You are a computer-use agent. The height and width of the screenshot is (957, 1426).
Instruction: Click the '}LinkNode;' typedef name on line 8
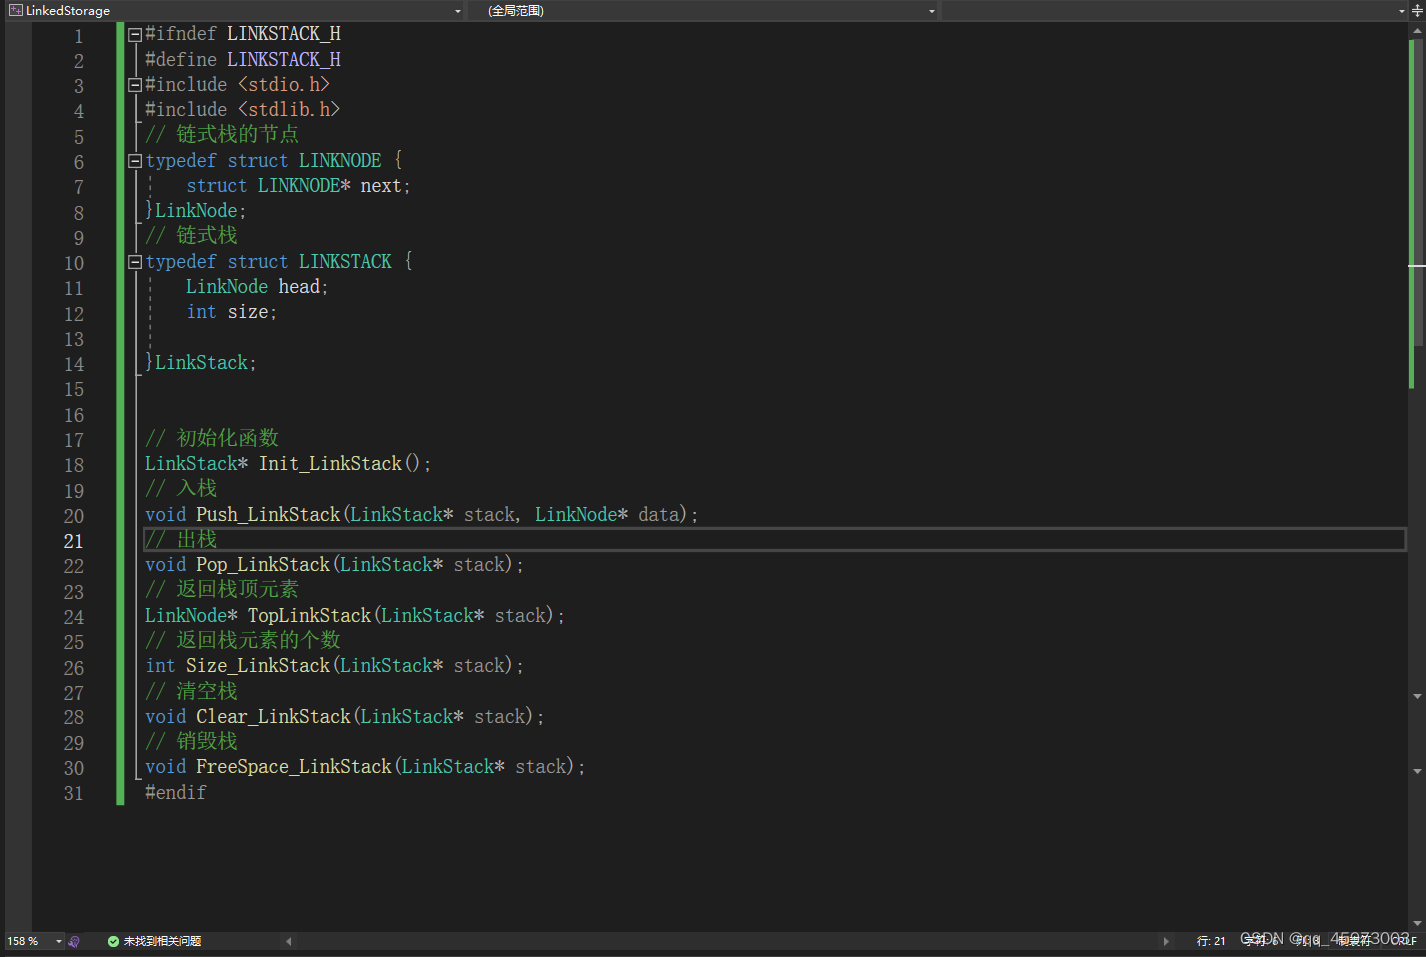coord(196,211)
